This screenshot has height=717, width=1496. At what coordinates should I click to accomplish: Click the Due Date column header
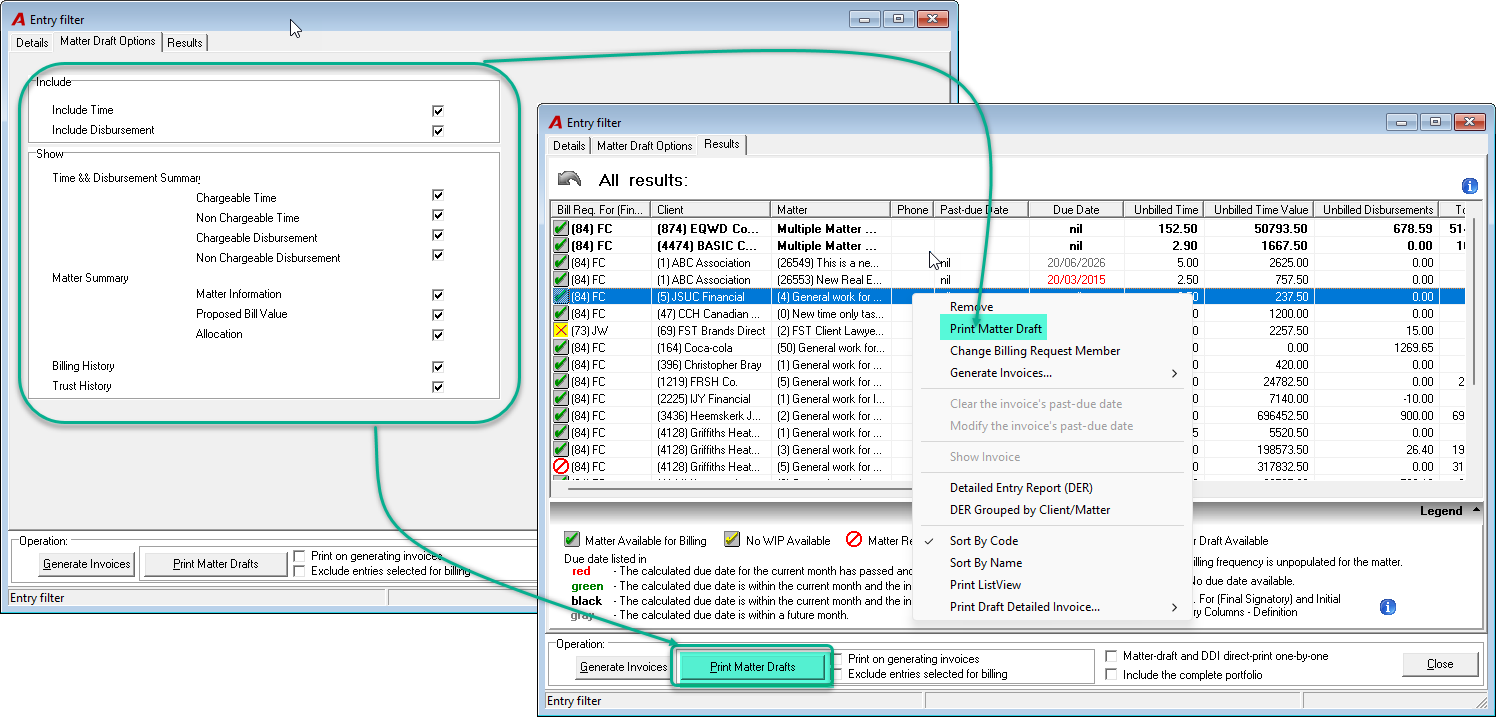pyautogui.click(x=1076, y=210)
